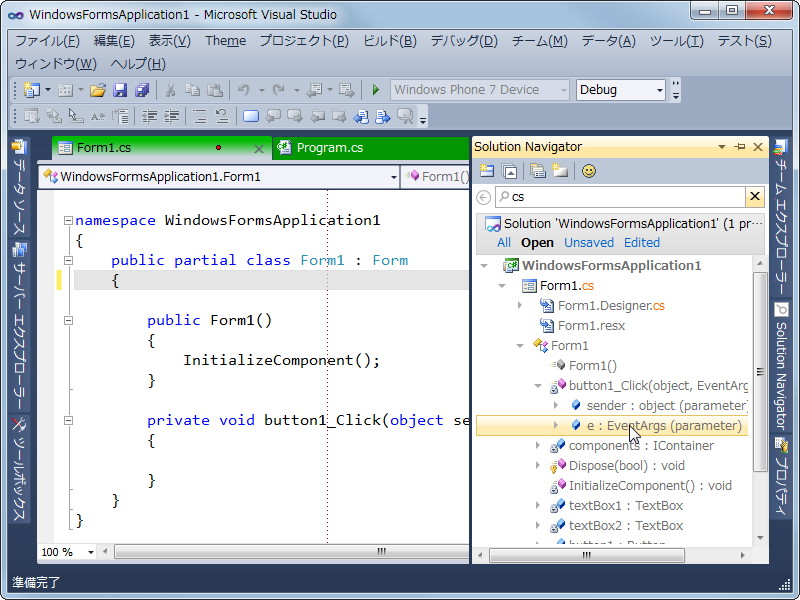Select the Edited filter in Solution Navigator

click(642, 242)
